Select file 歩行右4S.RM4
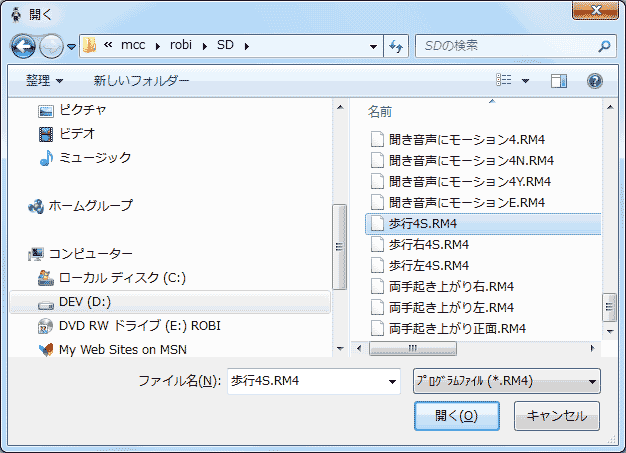This screenshot has height=453, width=626. point(428,244)
